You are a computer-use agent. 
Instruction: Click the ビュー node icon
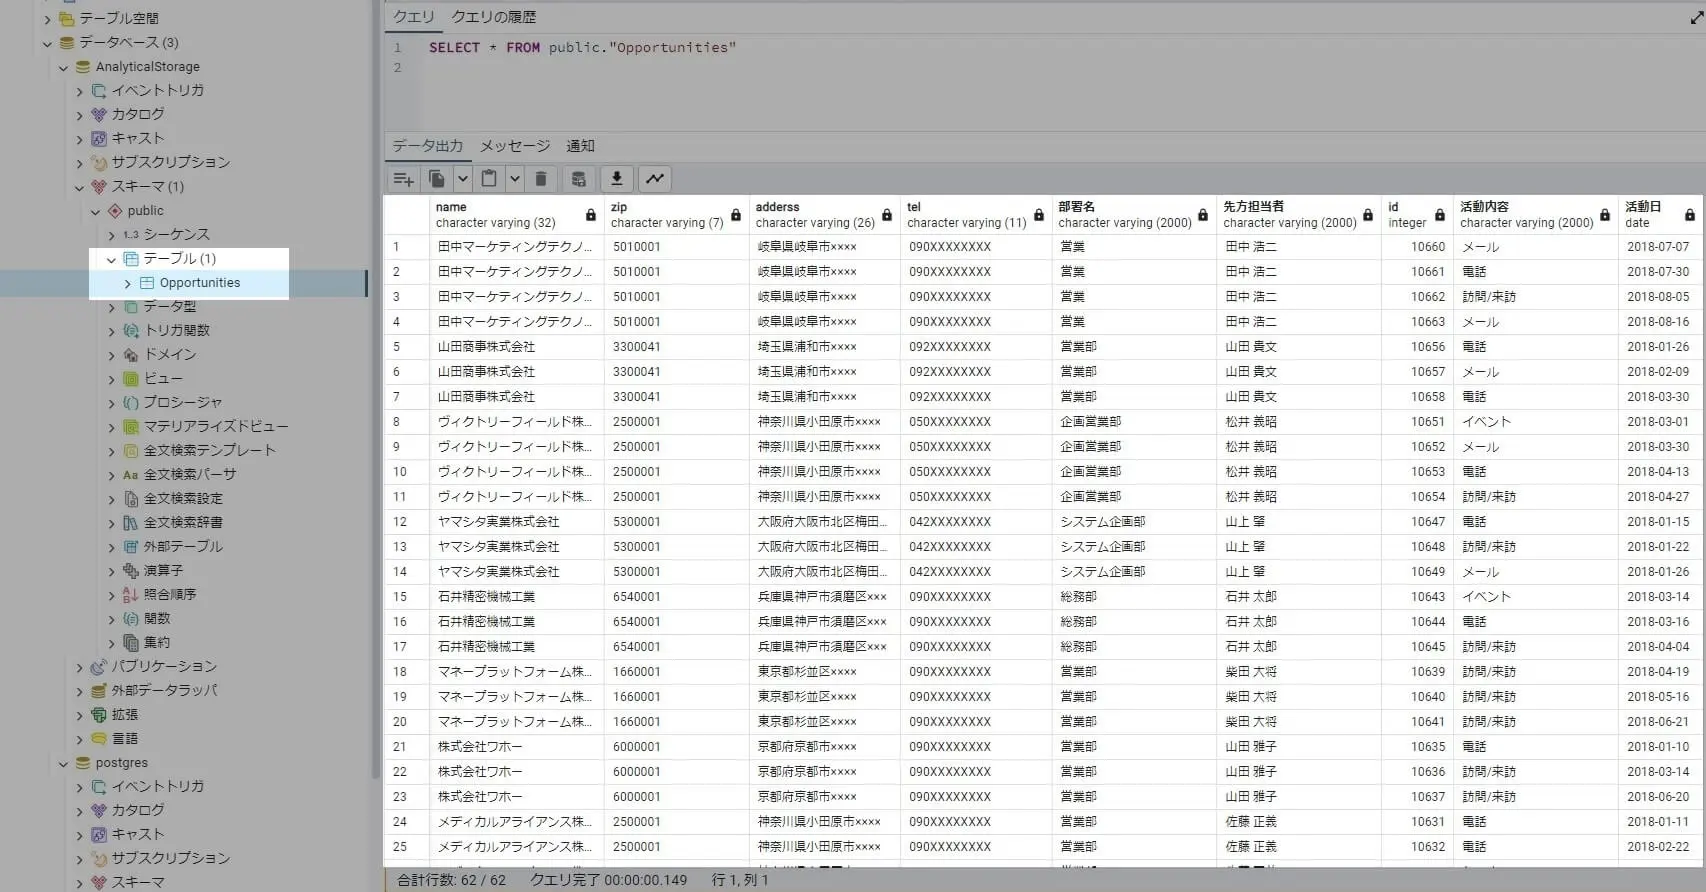[x=131, y=379]
